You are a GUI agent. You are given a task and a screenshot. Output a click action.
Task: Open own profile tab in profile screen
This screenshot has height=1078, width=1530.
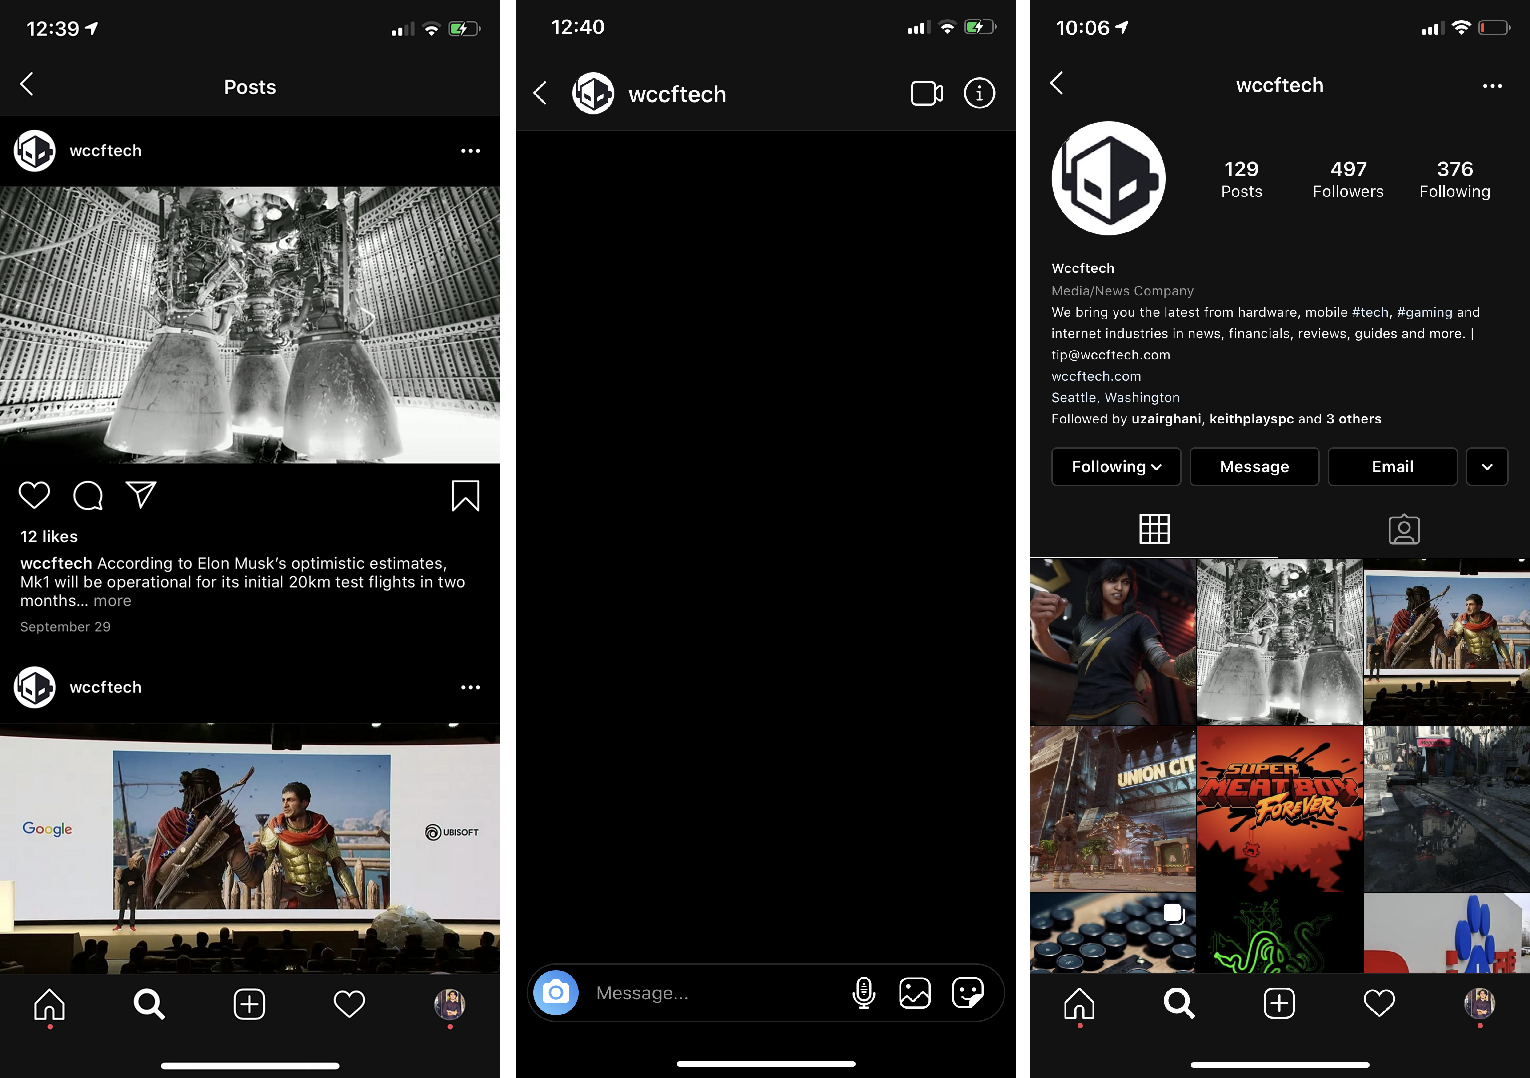(1480, 1004)
